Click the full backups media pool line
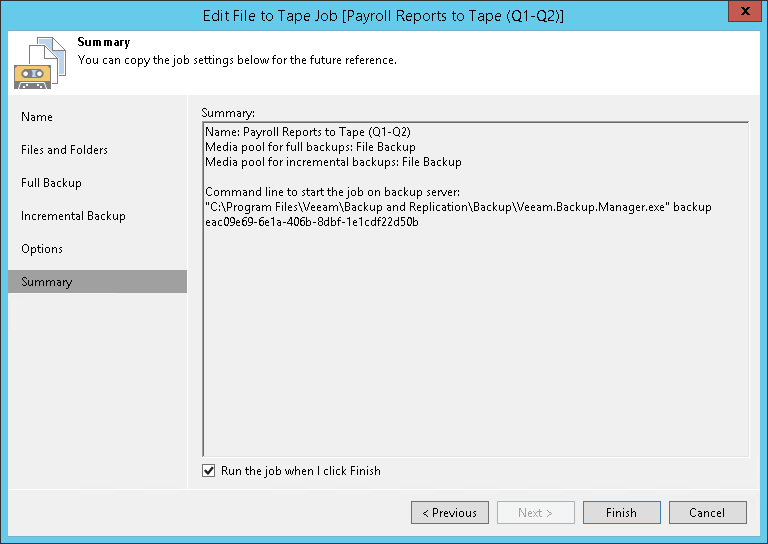This screenshot has width=768, height=544. pyautogui.click(x=310, y=147)
